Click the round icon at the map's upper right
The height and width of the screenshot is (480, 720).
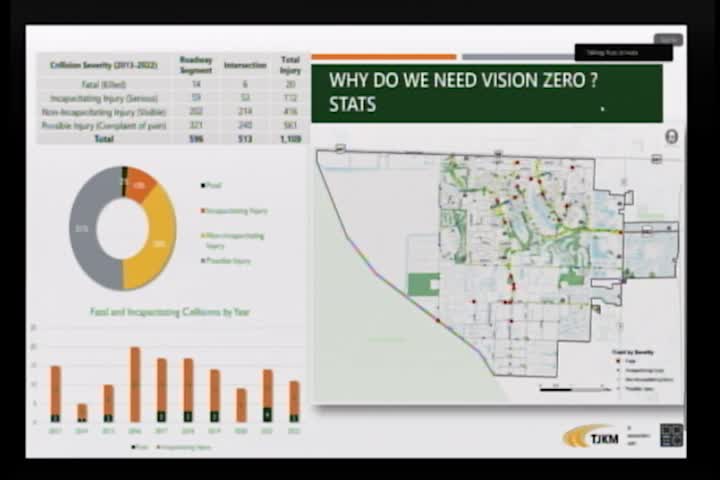[671, 136]
